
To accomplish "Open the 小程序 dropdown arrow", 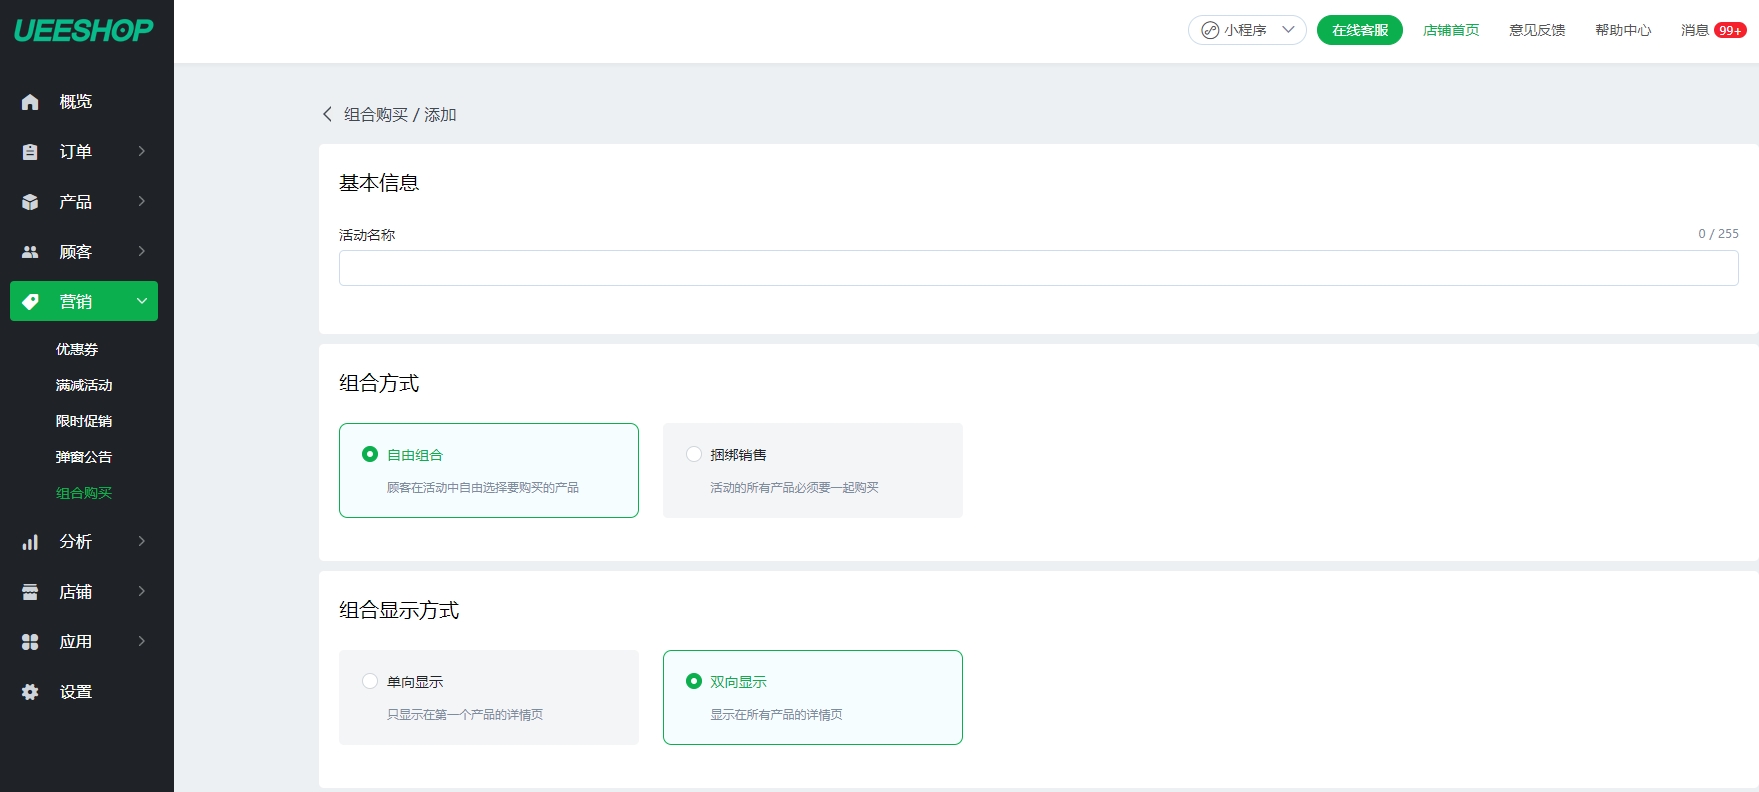I will (1288, 30).
